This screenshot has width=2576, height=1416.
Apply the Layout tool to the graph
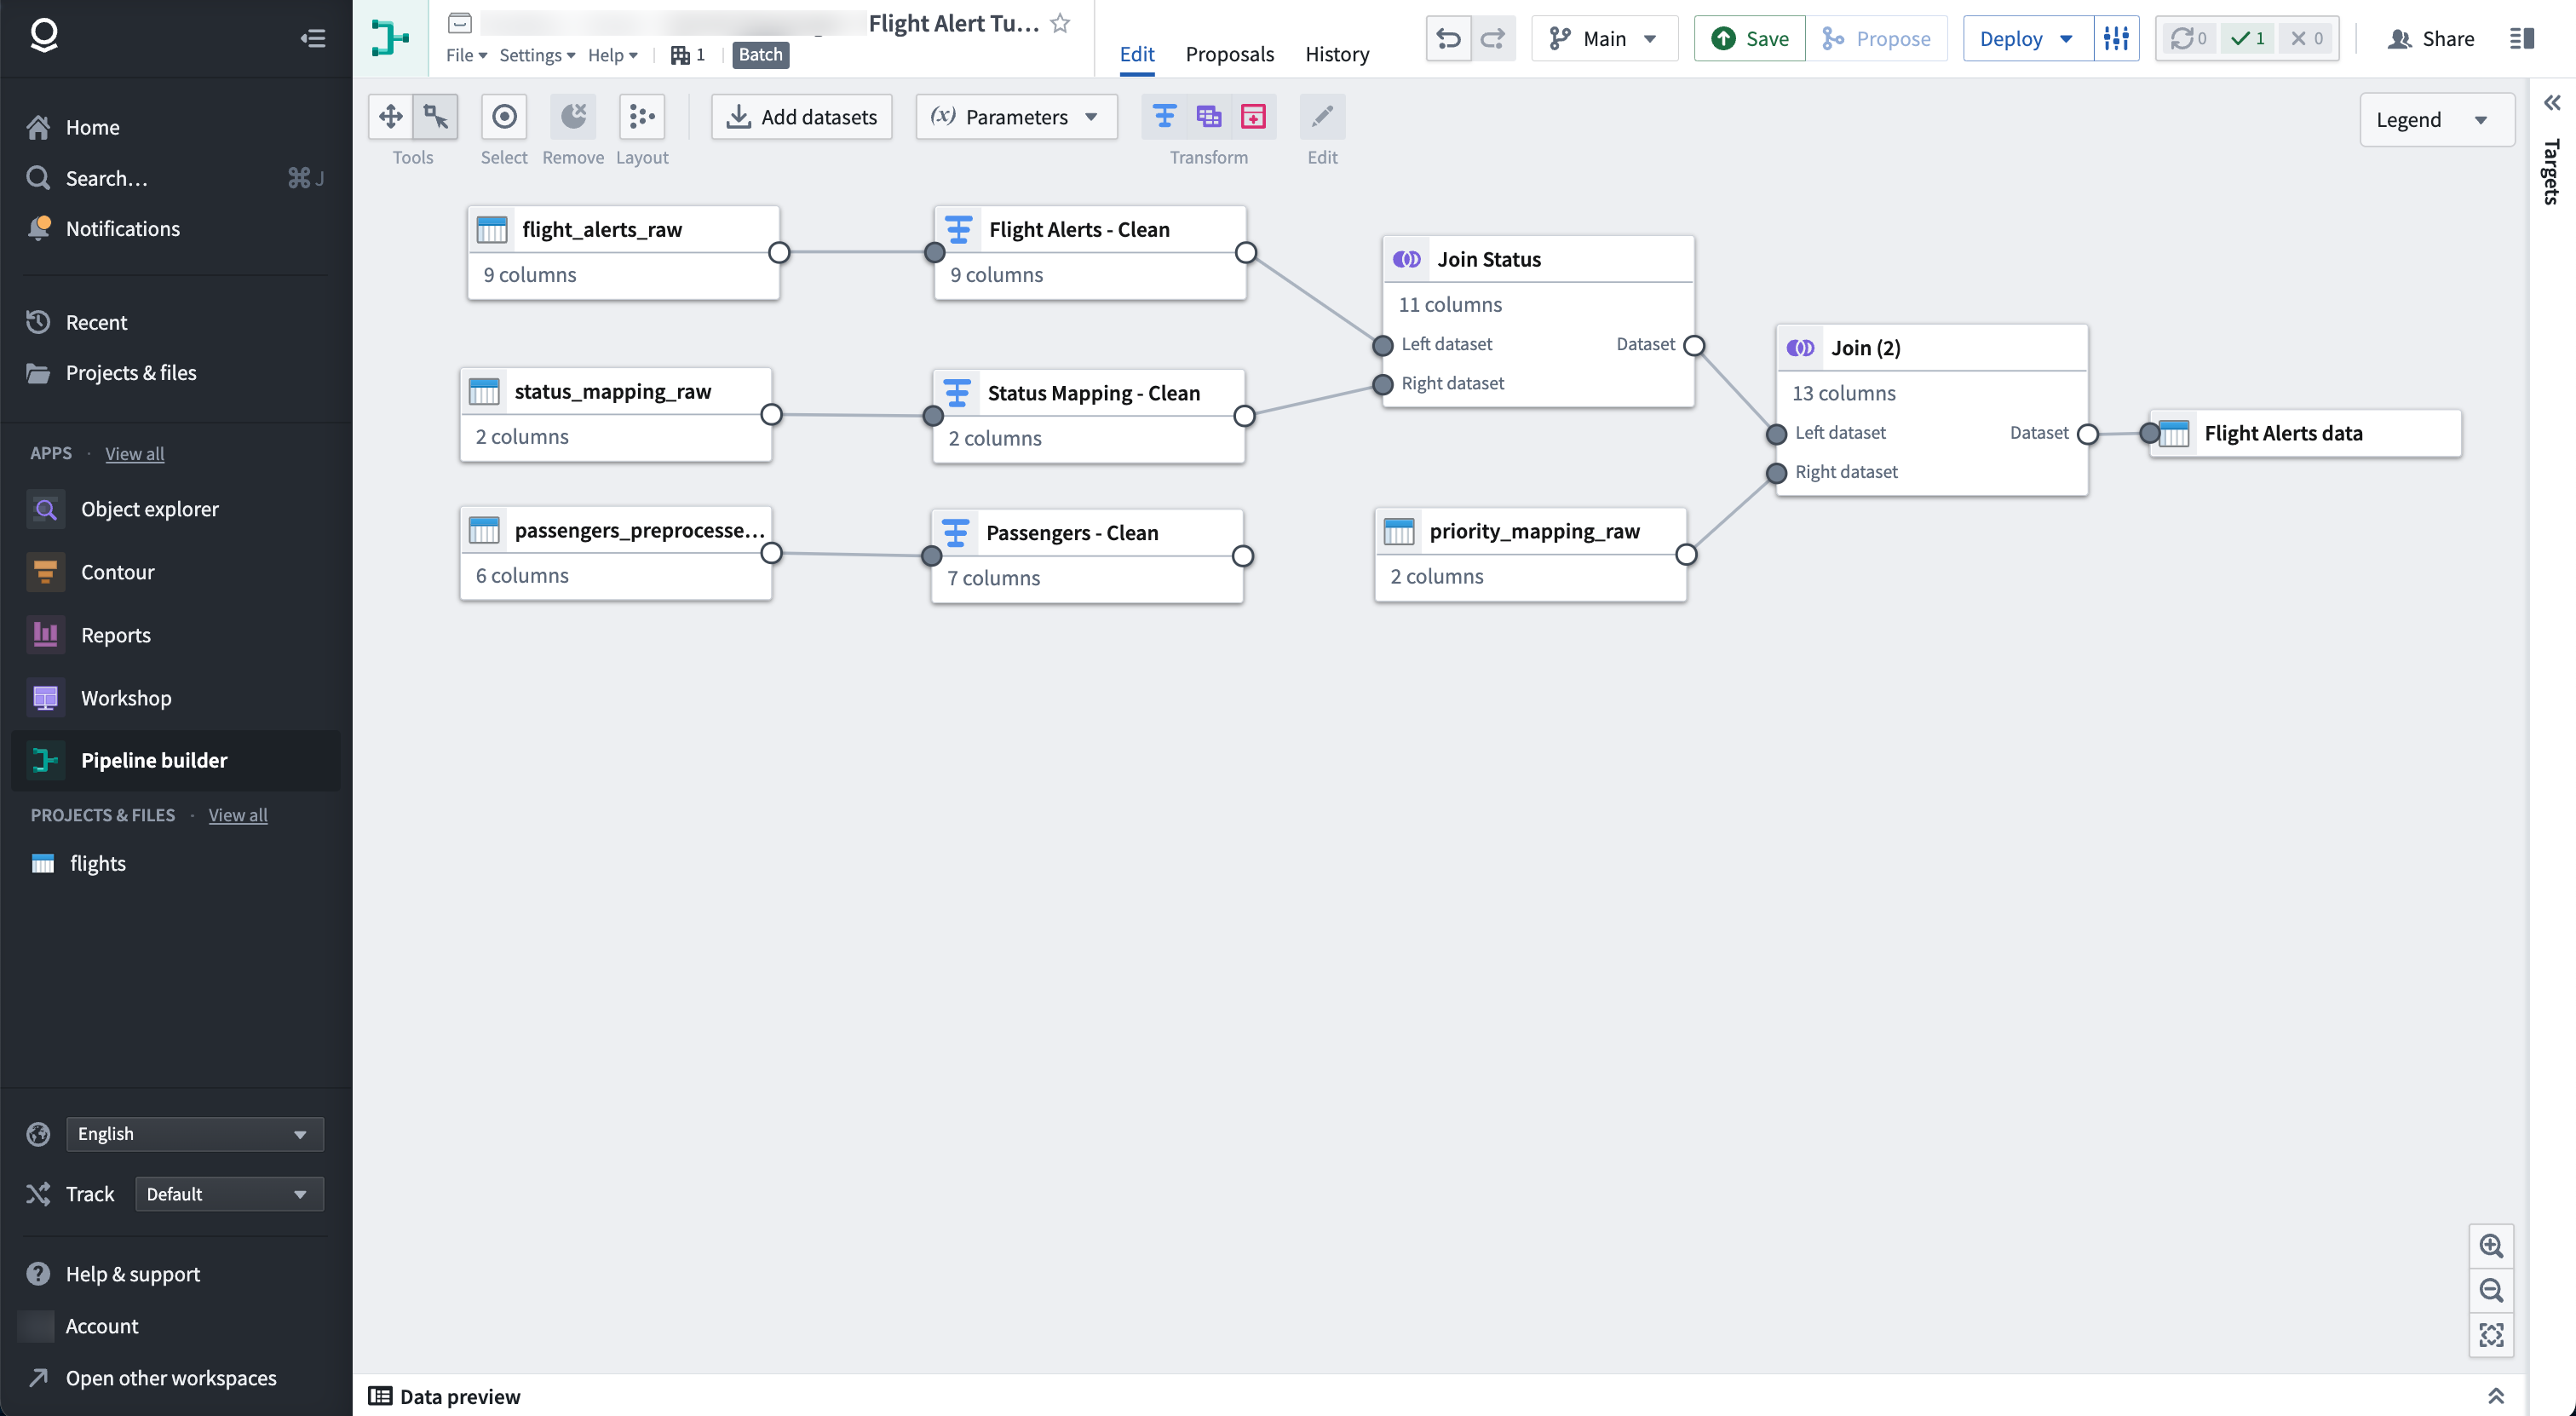[x=642, y=116]
